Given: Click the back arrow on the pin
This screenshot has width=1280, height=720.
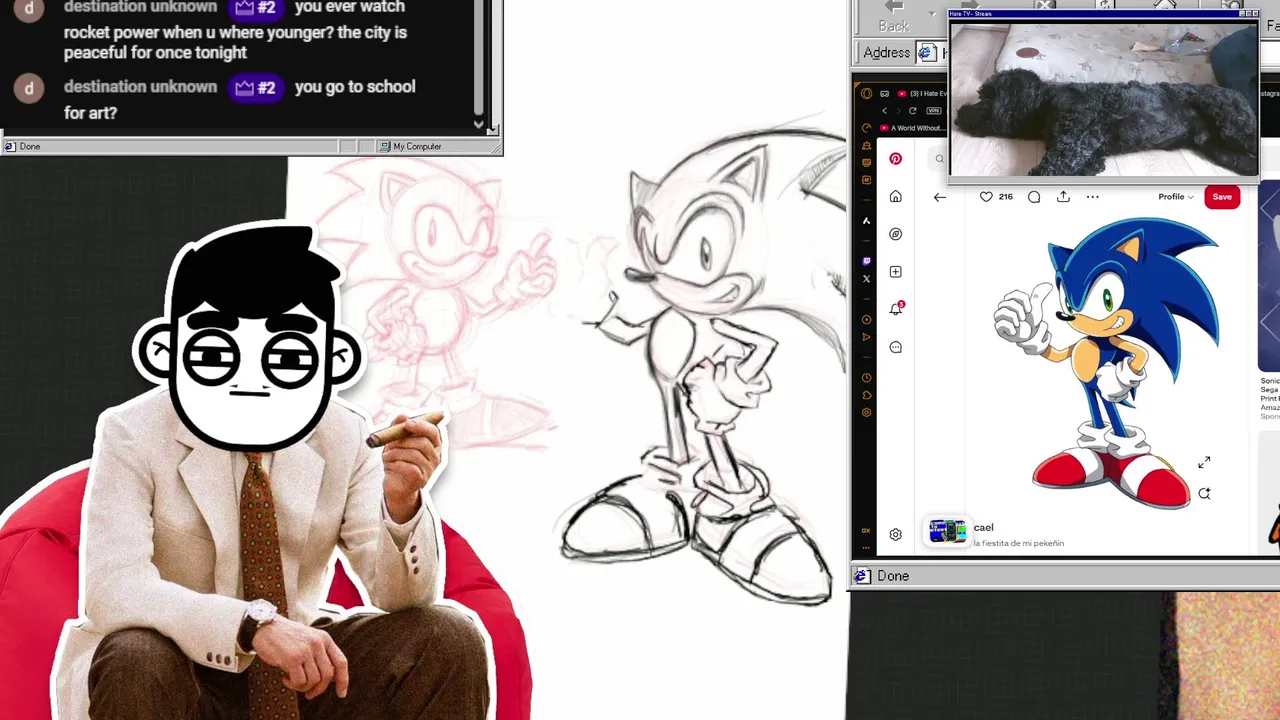Looking at the screenshot, I should point(939,197).
